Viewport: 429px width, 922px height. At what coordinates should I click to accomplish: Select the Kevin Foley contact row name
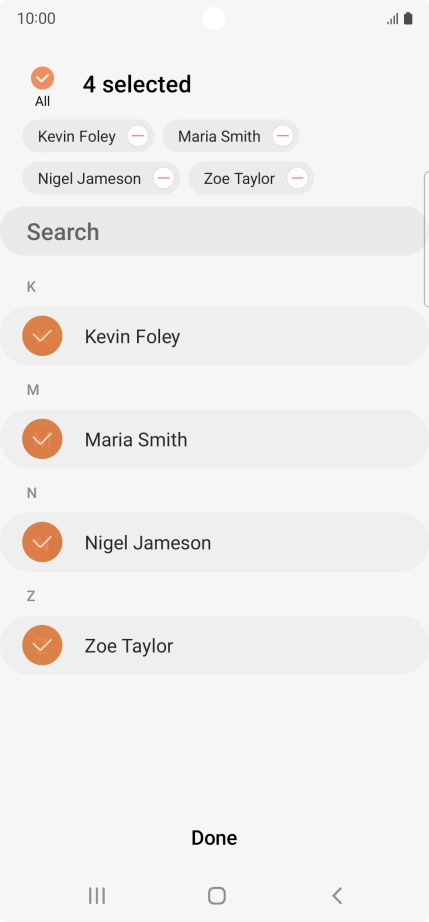132,337
